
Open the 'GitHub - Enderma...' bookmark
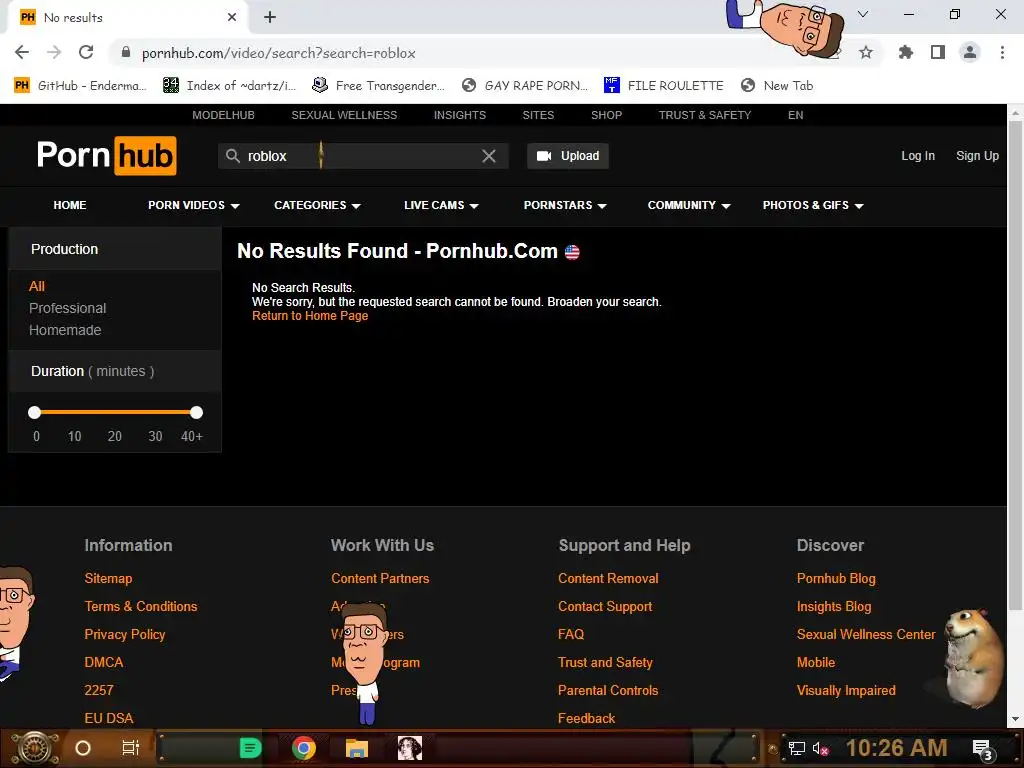tap(80, 86)
